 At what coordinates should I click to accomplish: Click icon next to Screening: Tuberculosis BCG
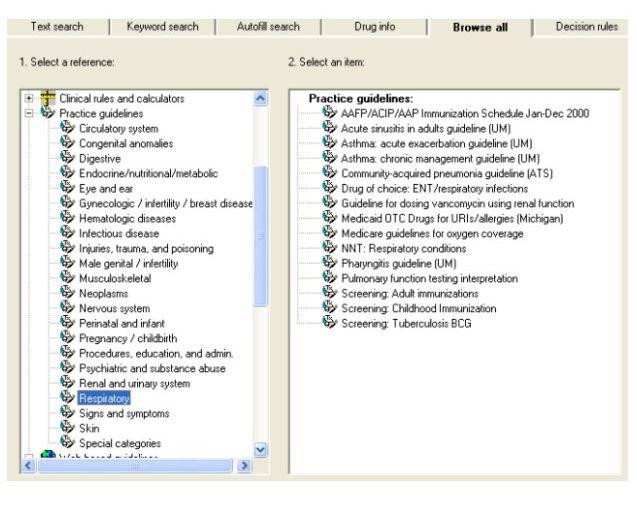329,323
